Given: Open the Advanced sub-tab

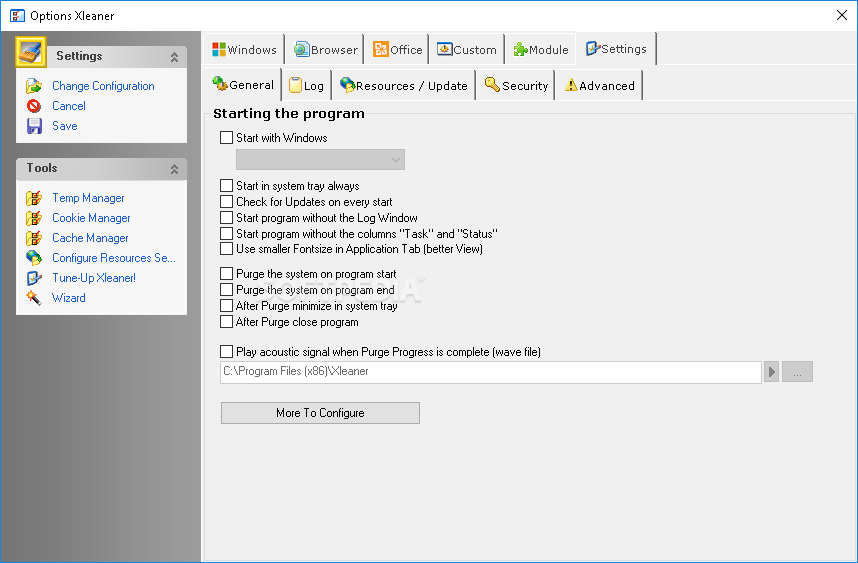Looking at the screenshot, I should pos(599,85).
